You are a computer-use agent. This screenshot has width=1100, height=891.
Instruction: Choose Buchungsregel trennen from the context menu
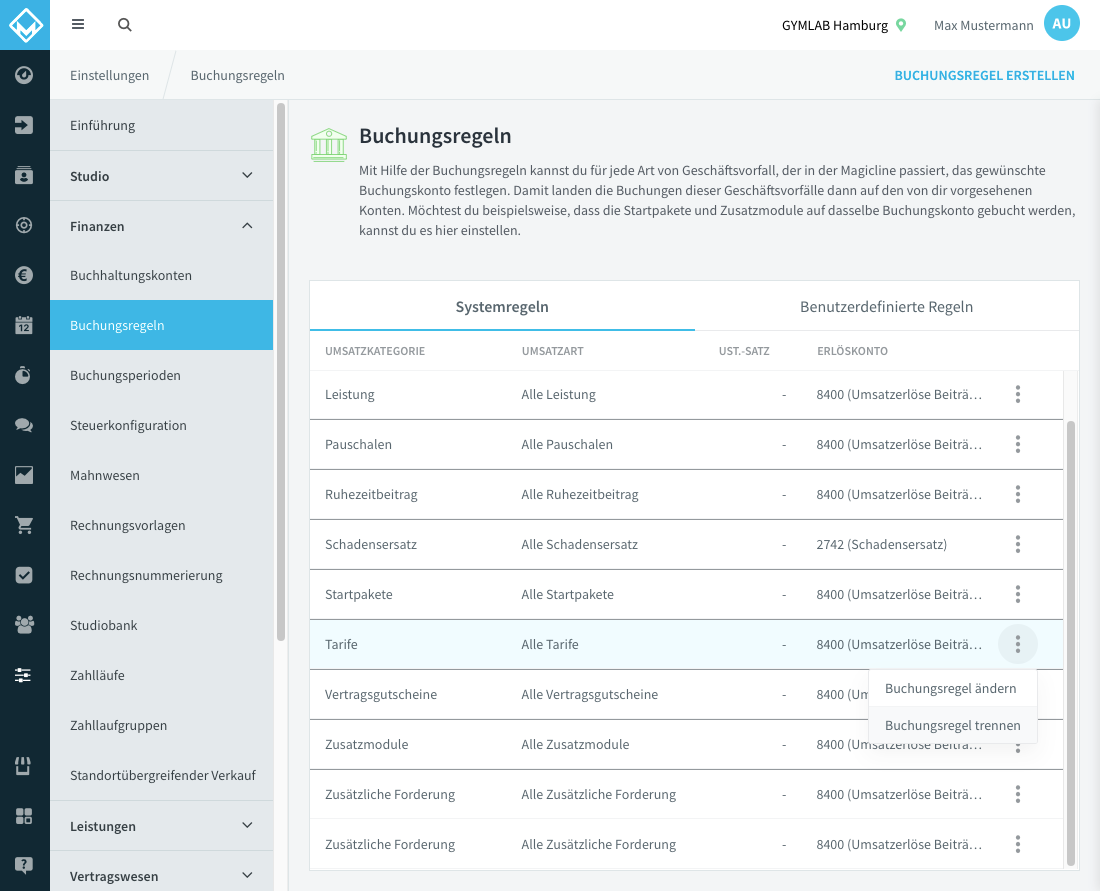tap(952, 725)
